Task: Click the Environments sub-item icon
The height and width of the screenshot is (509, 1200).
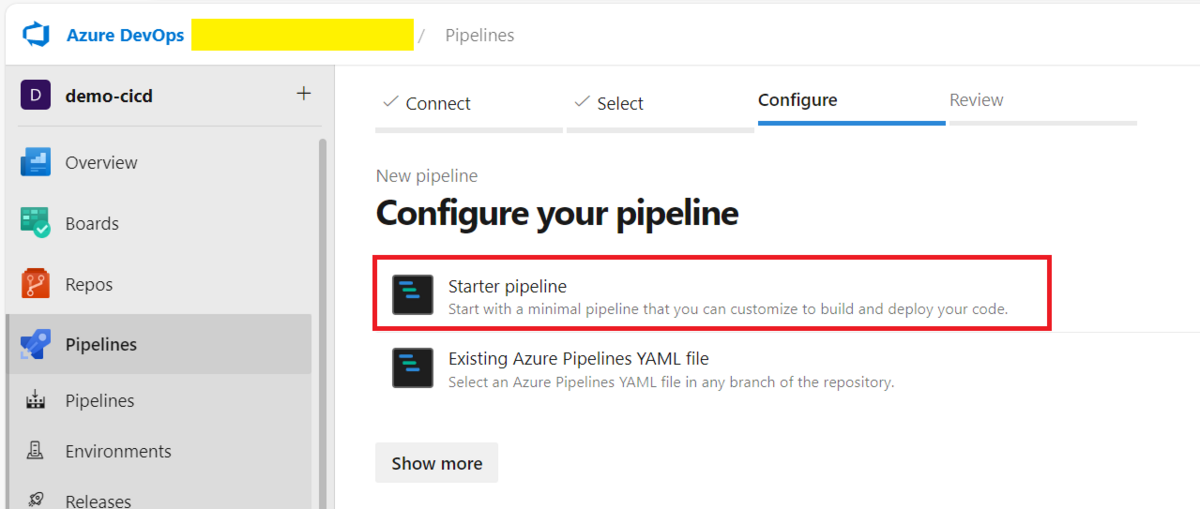Action: (36, 451)
